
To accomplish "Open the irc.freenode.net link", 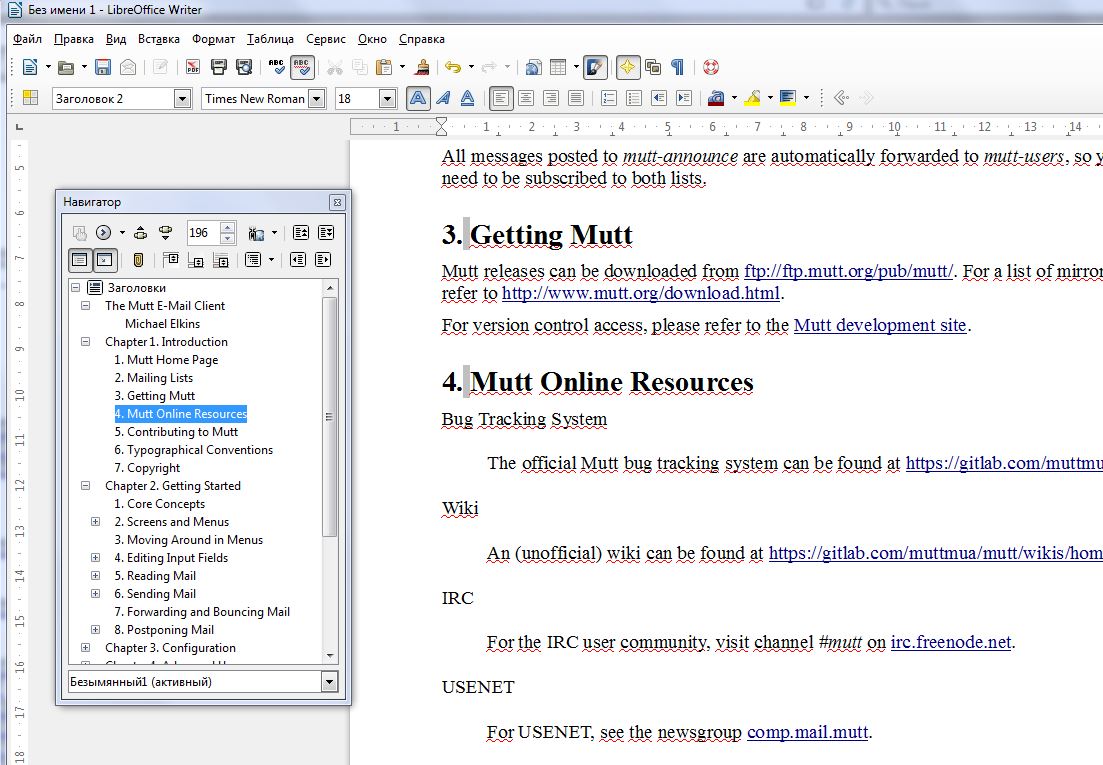I will pyautogui.click(x=951, y=643).
